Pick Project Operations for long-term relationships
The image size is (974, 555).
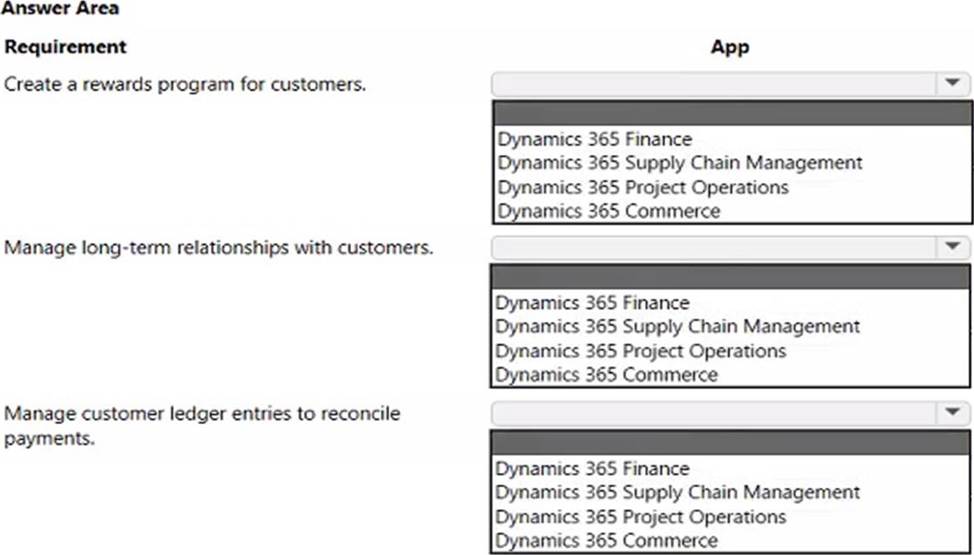pos(640,351)
